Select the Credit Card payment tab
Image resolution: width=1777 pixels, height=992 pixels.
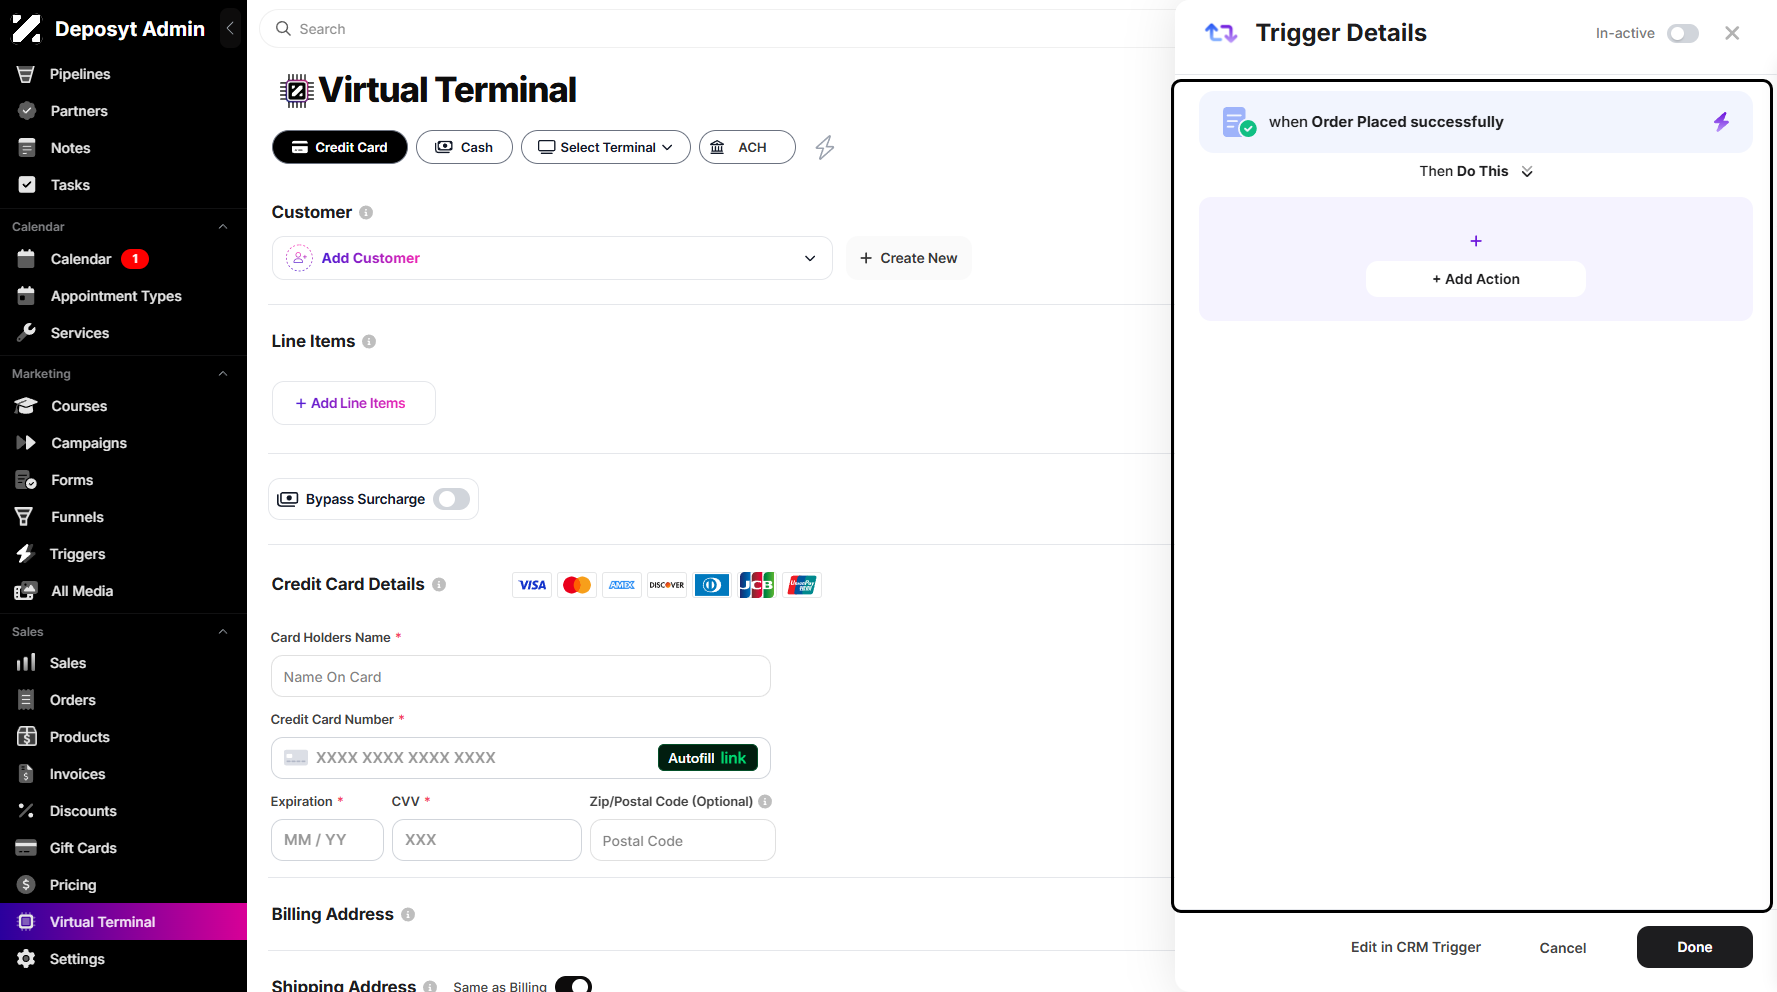340,147
